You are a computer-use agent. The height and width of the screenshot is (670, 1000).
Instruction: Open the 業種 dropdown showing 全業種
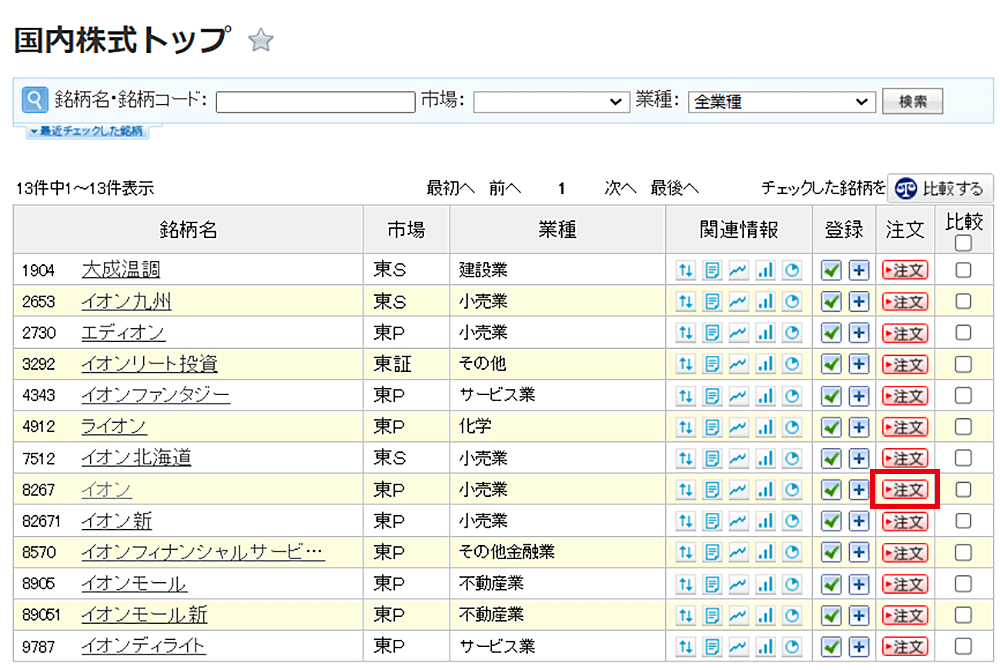coord(782,101)
